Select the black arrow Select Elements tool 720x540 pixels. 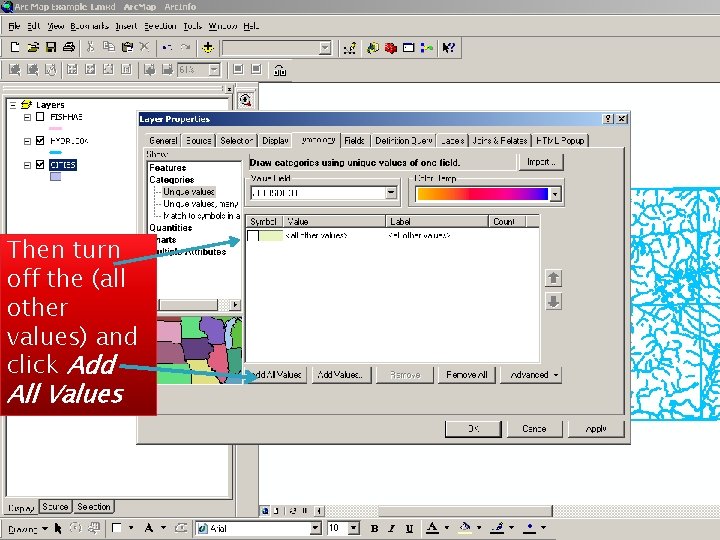58,528
